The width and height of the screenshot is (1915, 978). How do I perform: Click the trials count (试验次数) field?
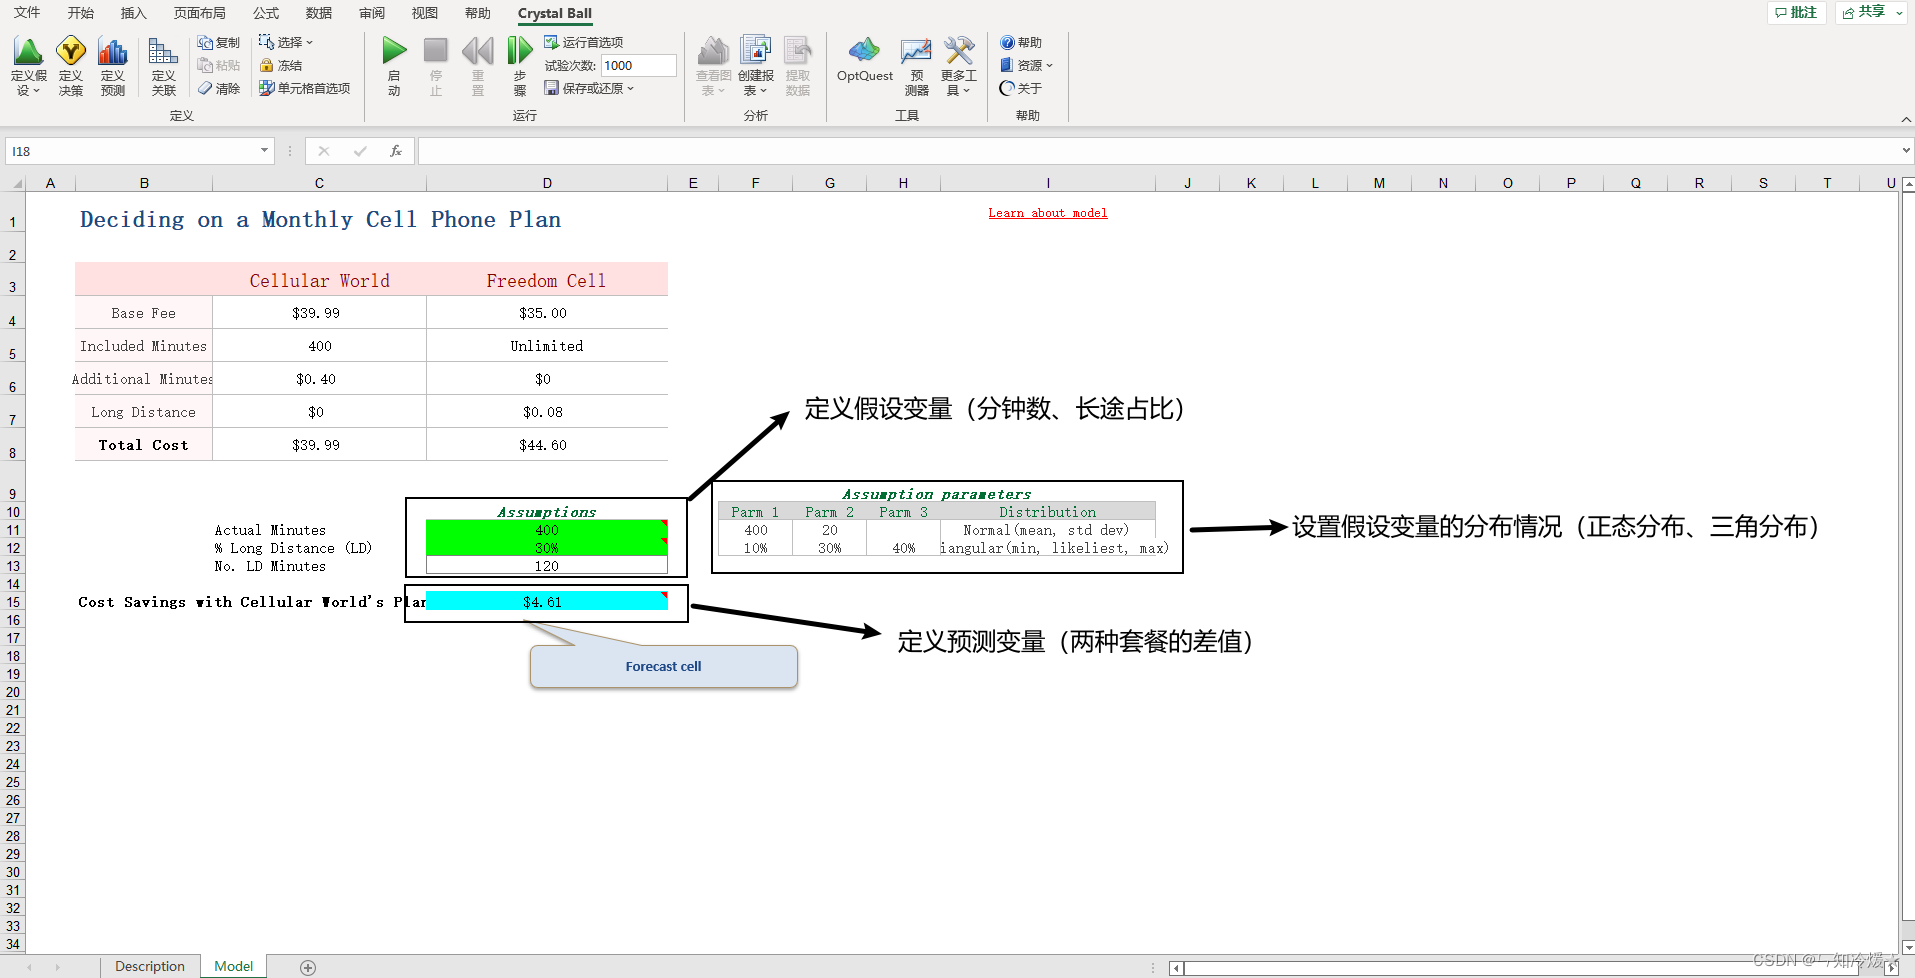[x=638, y=65]
